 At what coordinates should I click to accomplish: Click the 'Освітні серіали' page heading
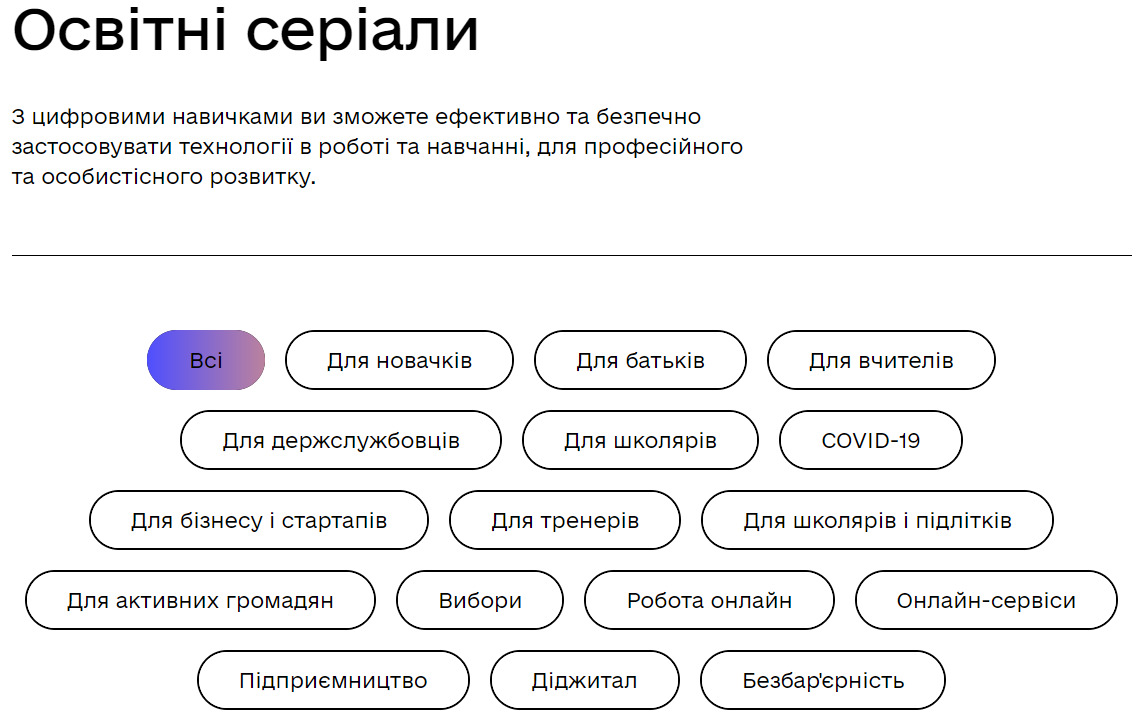pos(245,31)
